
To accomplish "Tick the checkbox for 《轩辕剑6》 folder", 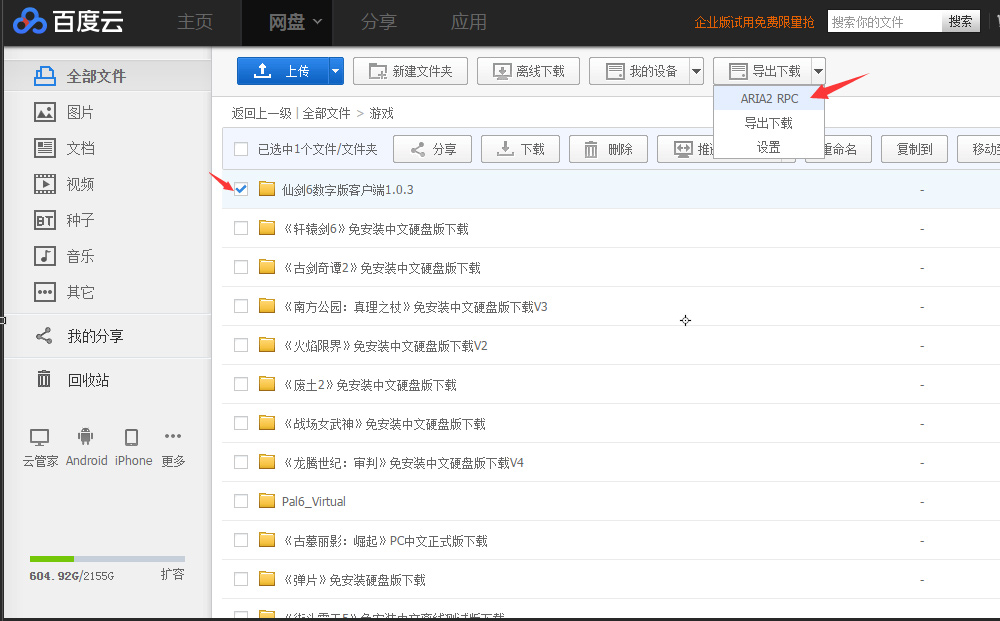I will point(241,228).
